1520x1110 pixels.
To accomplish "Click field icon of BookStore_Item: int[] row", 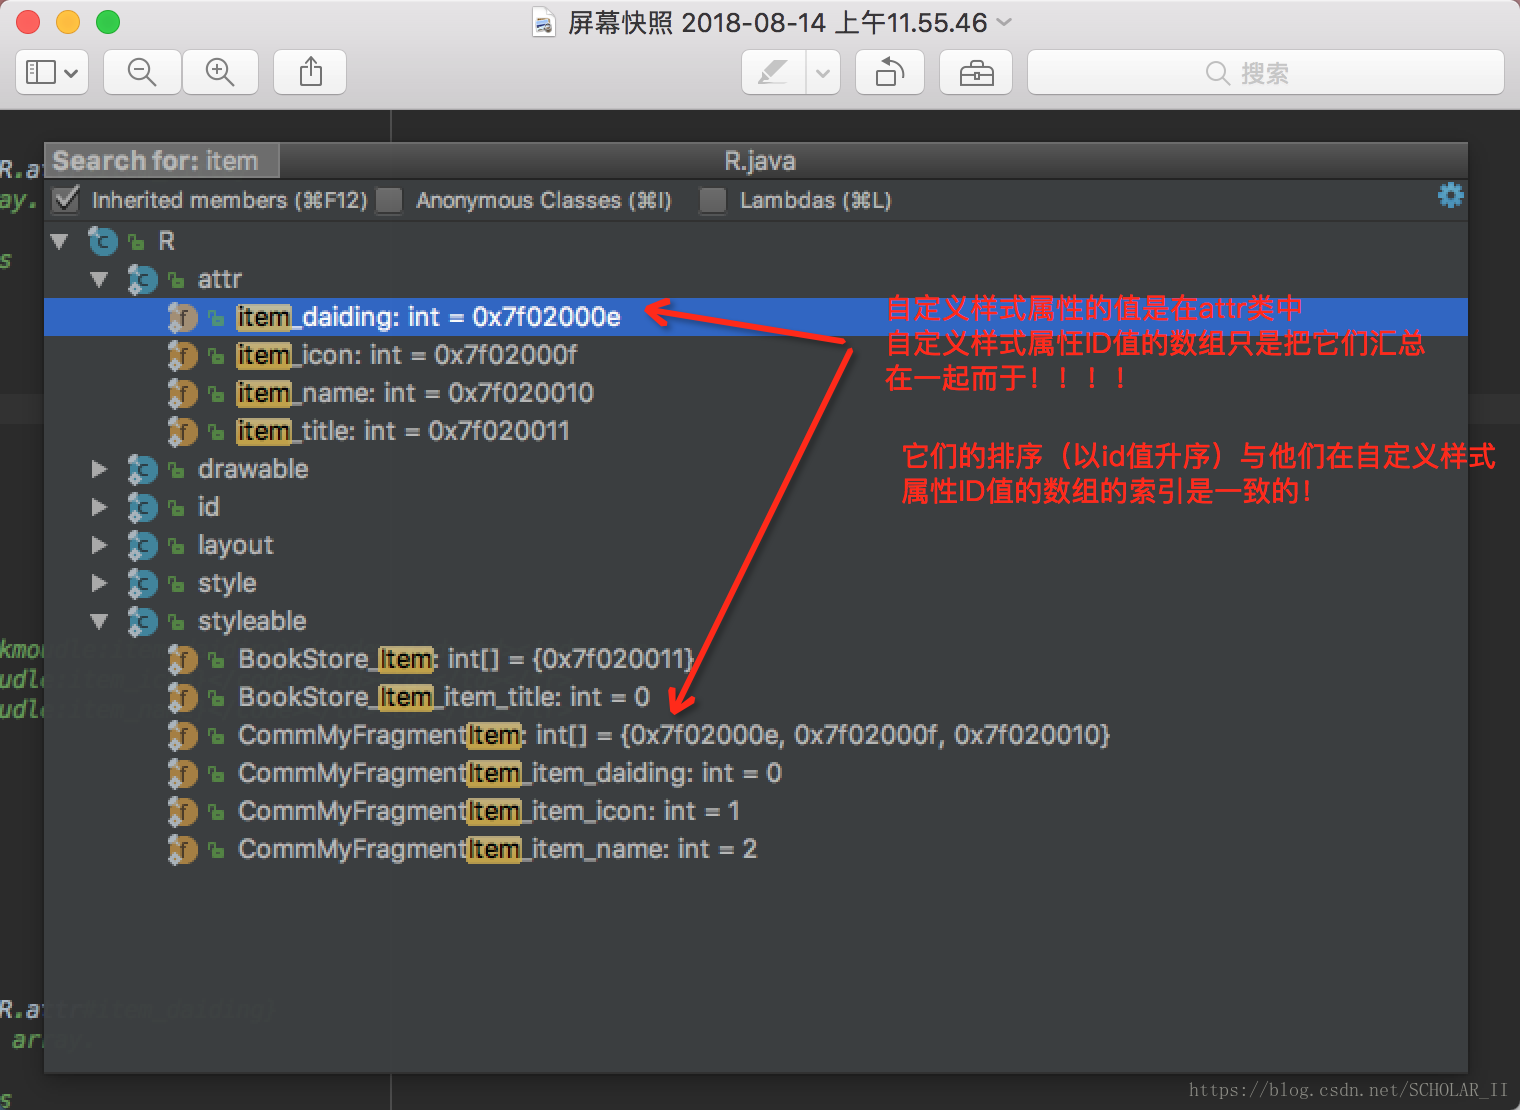I will click(x=182, y=659).
